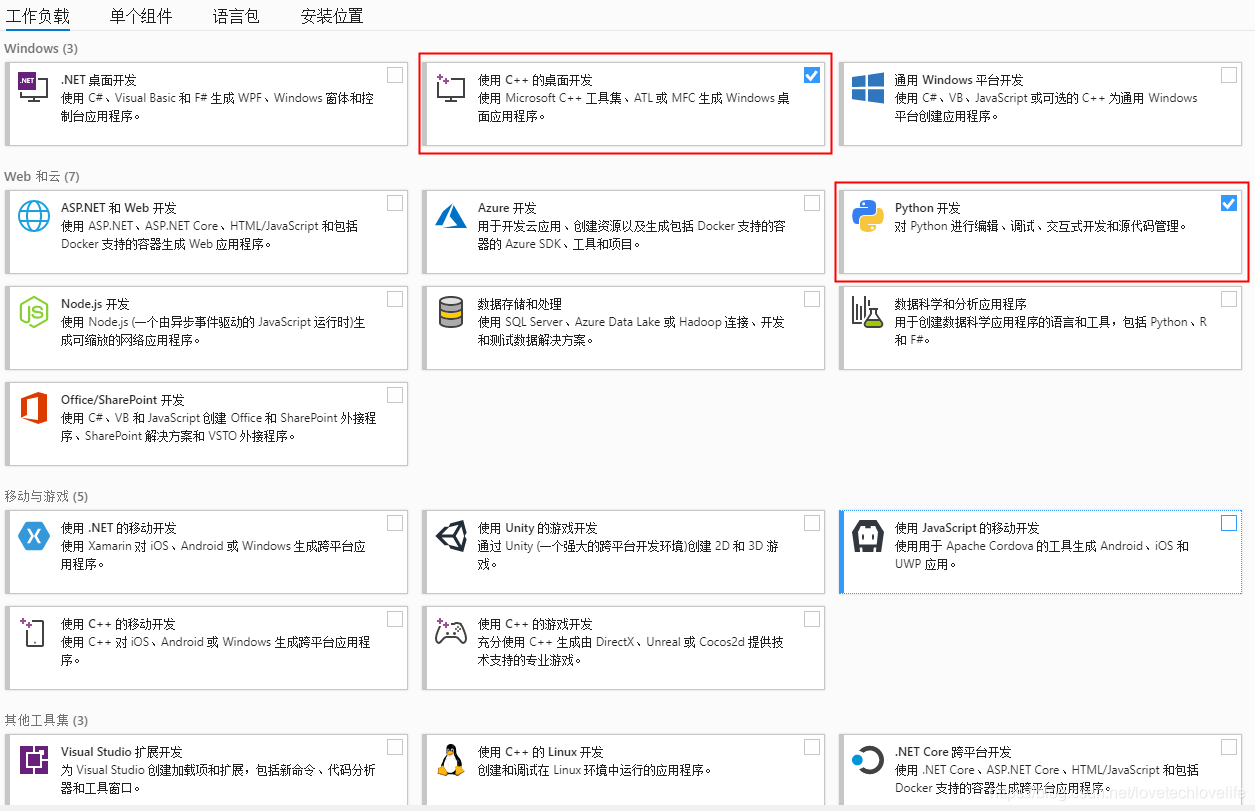Enable the .NET 桌面开发 checkbox
This screenshot has width=1255, height=811.
click(x=395, y=75)
